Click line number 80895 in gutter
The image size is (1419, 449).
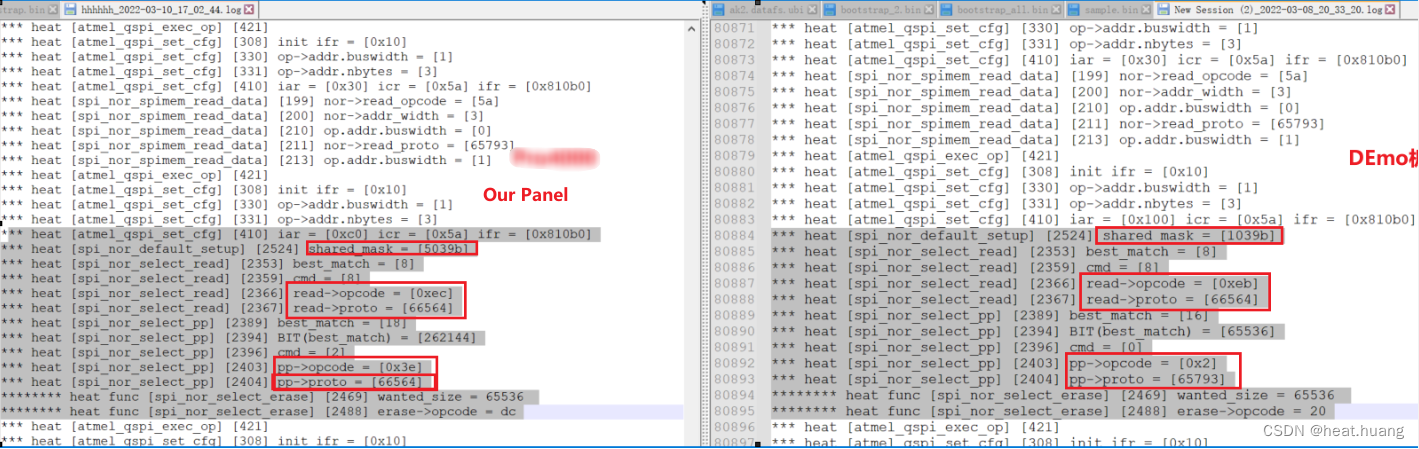tap(734, 411)
